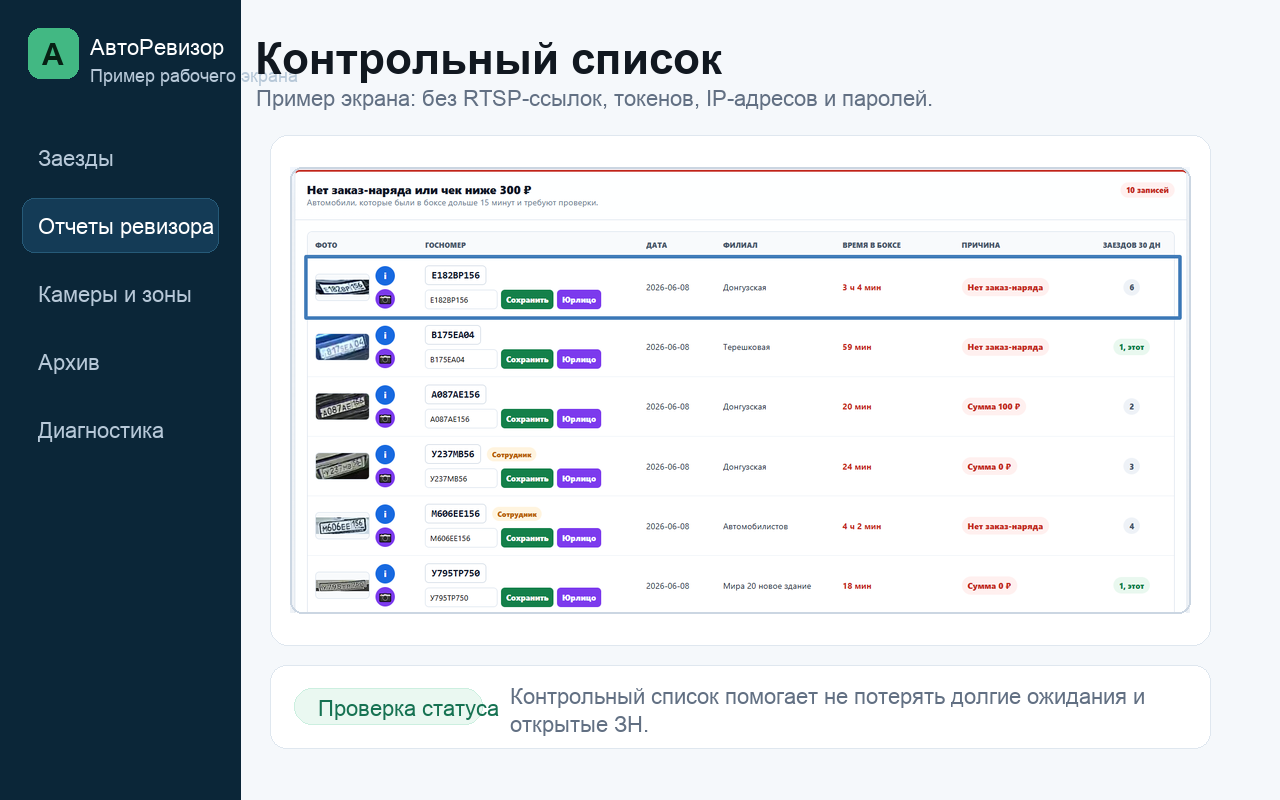Click the Проверка статуса badge
This screenshot has height=800, width=1280.
tap(389, 708)
